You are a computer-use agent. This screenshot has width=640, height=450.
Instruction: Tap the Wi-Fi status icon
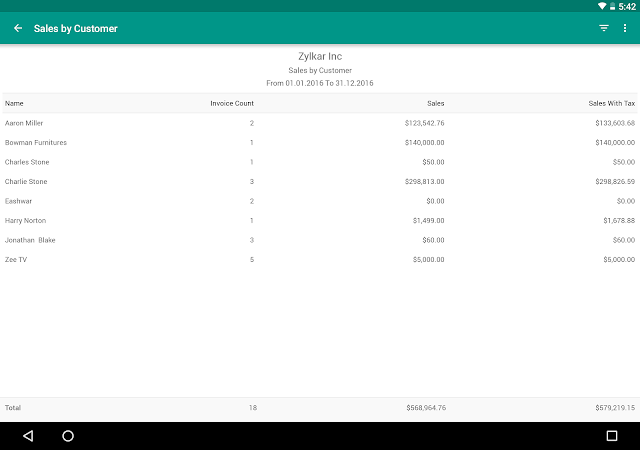602,6
